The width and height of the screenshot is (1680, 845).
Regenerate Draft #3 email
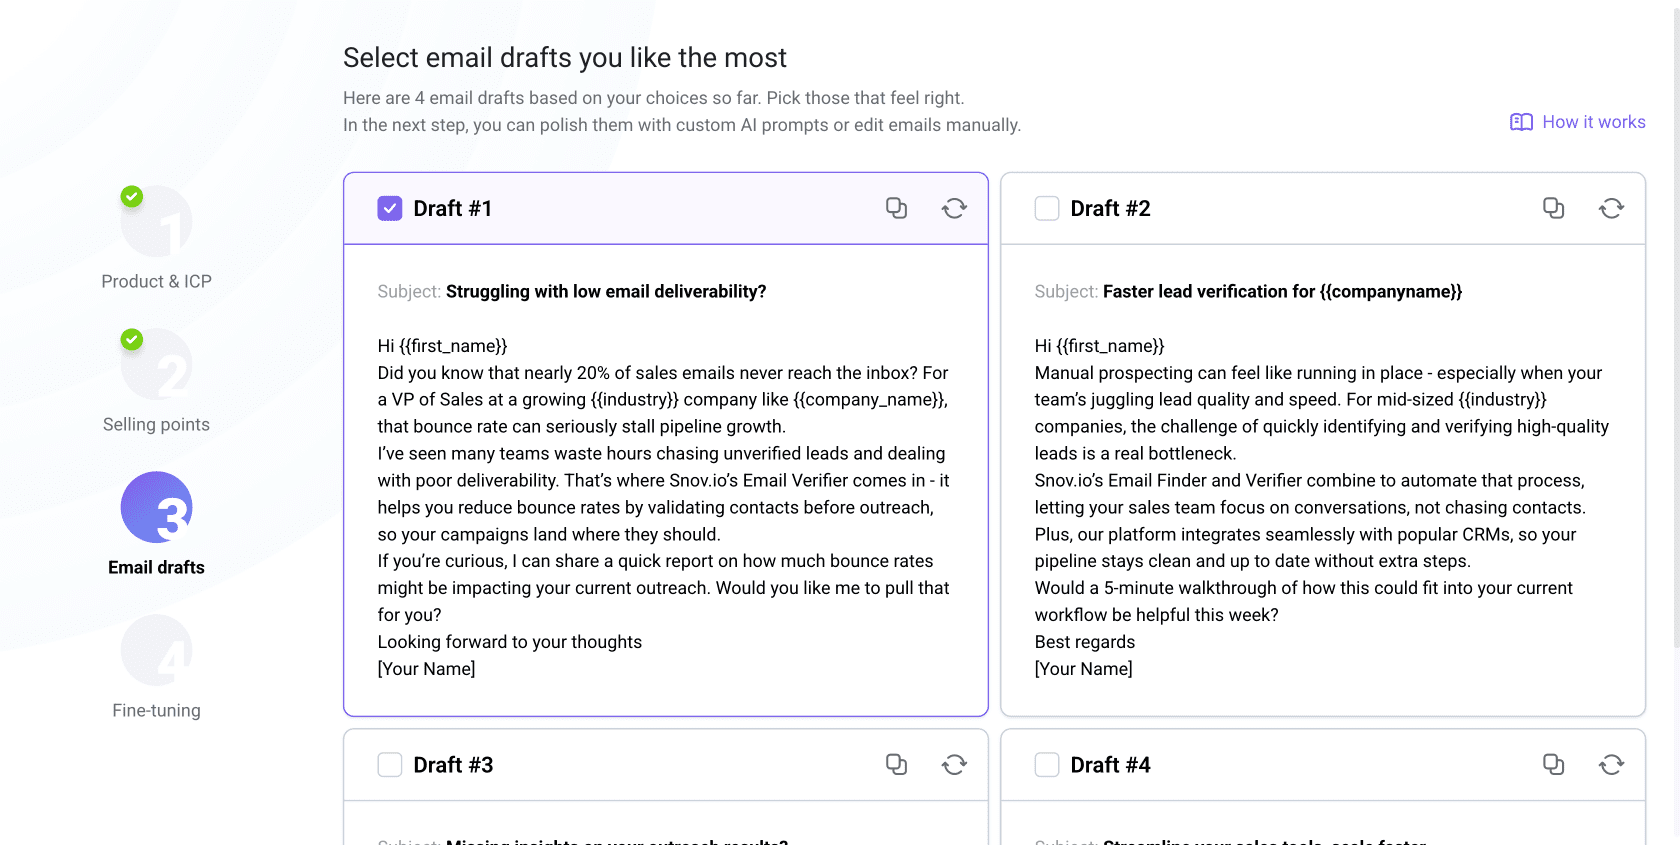954,765
